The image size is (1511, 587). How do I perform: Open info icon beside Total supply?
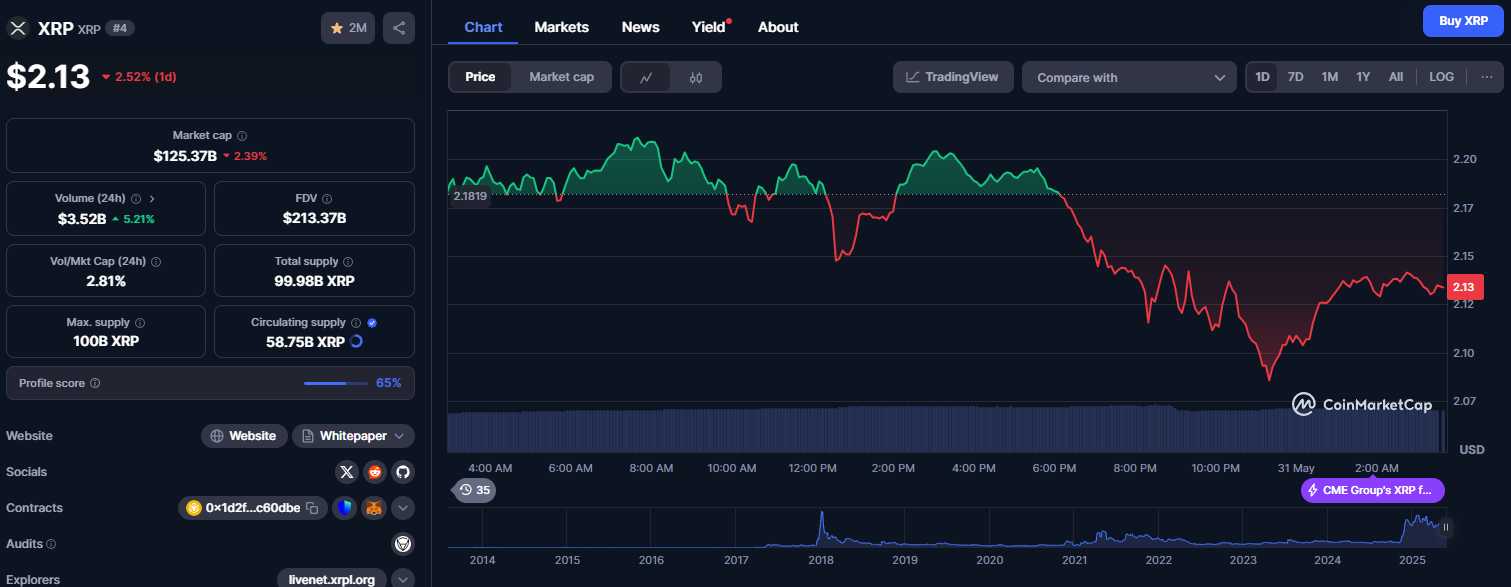pos(347,261)
